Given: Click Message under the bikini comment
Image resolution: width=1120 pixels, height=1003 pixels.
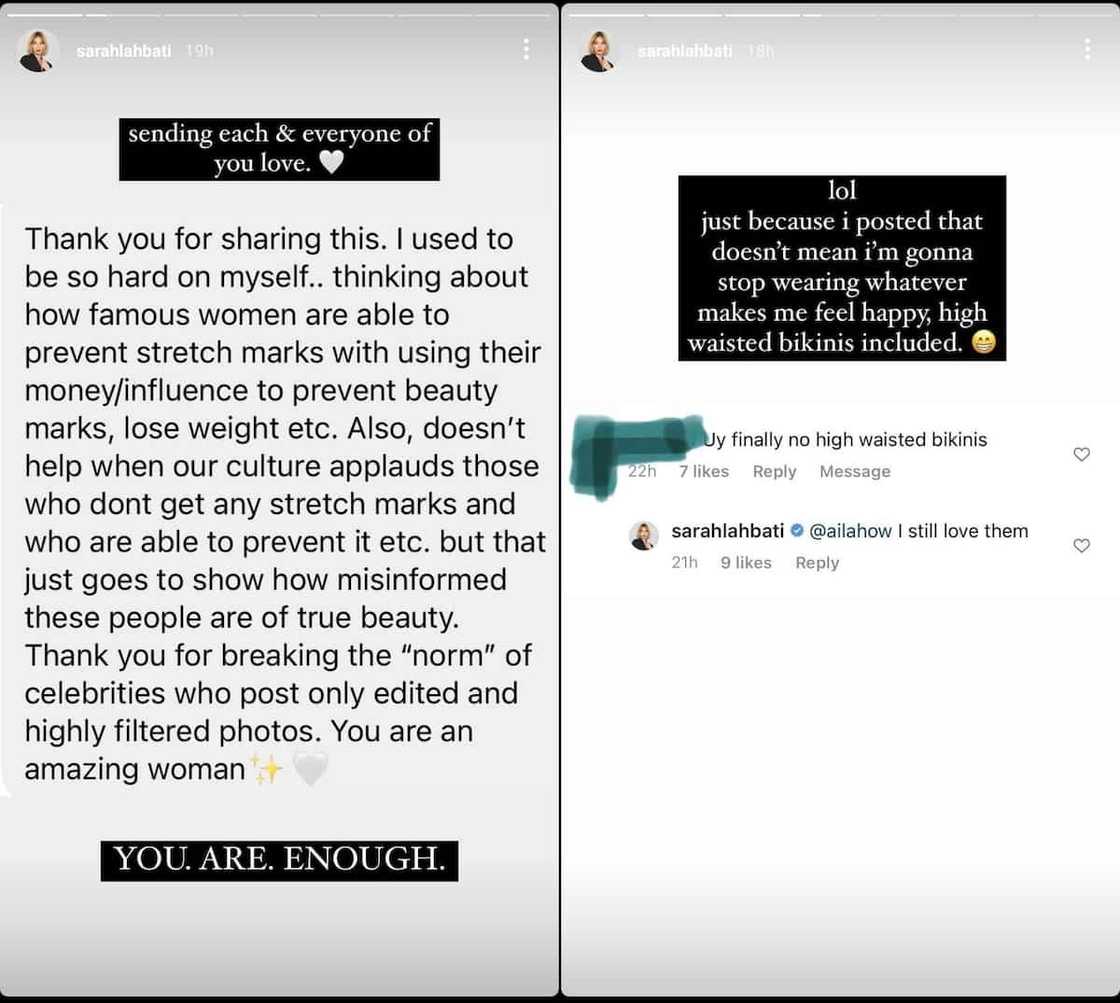Looking at the screenshot, I should pos(854,471).
